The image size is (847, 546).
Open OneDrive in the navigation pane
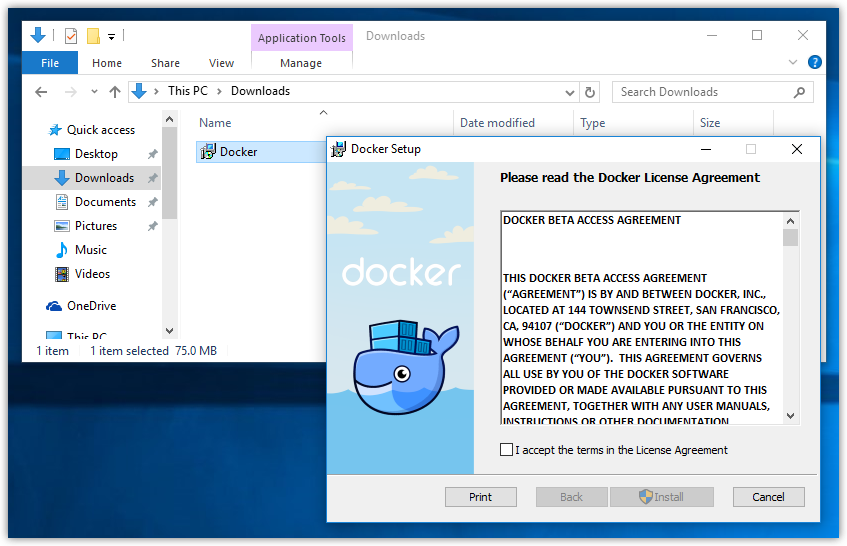(91, 306)
